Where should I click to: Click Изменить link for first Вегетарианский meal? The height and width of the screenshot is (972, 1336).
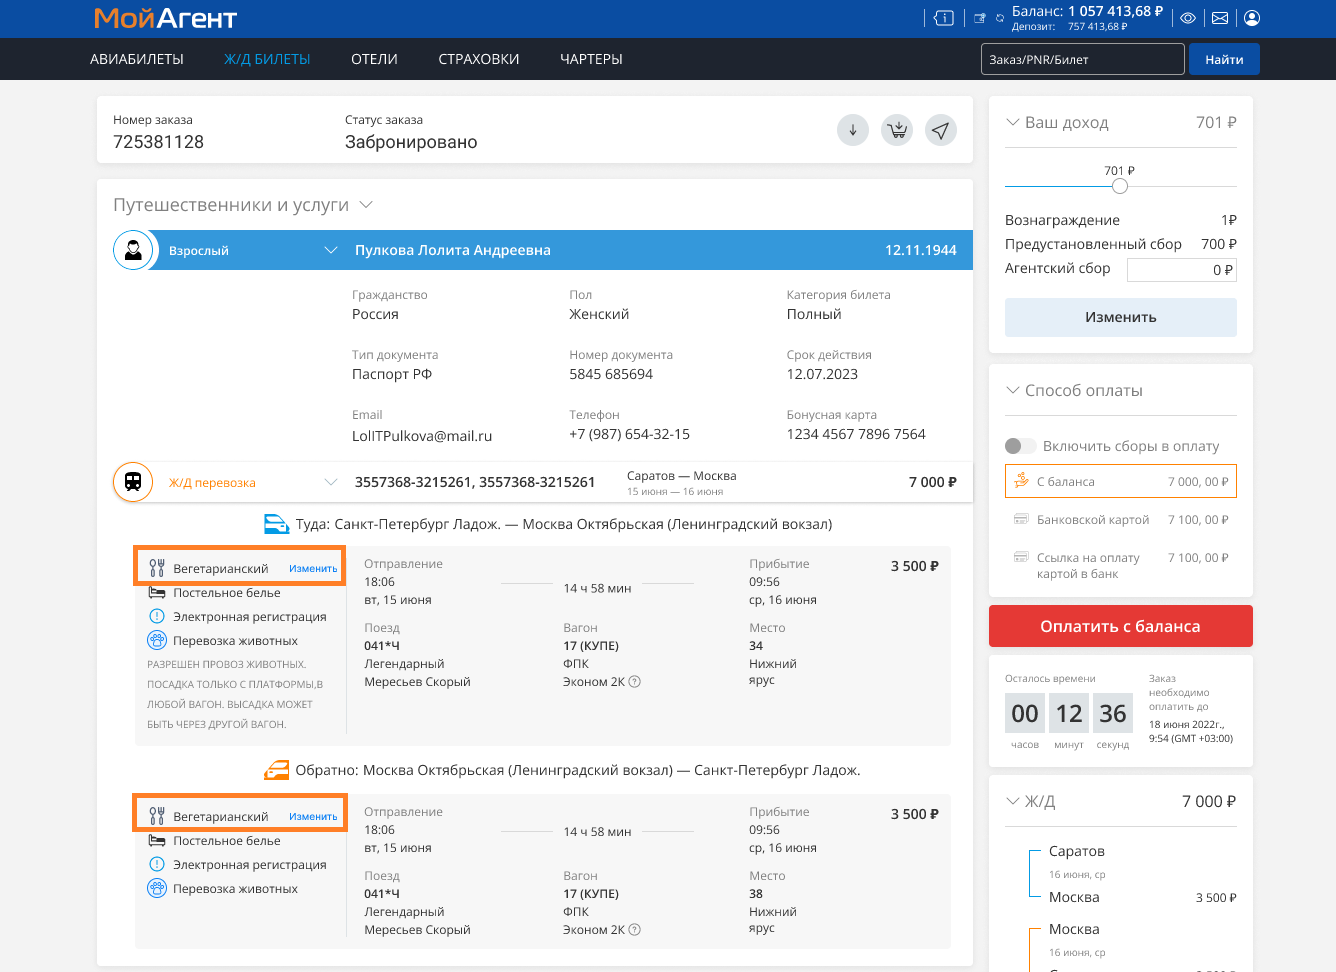313,568
